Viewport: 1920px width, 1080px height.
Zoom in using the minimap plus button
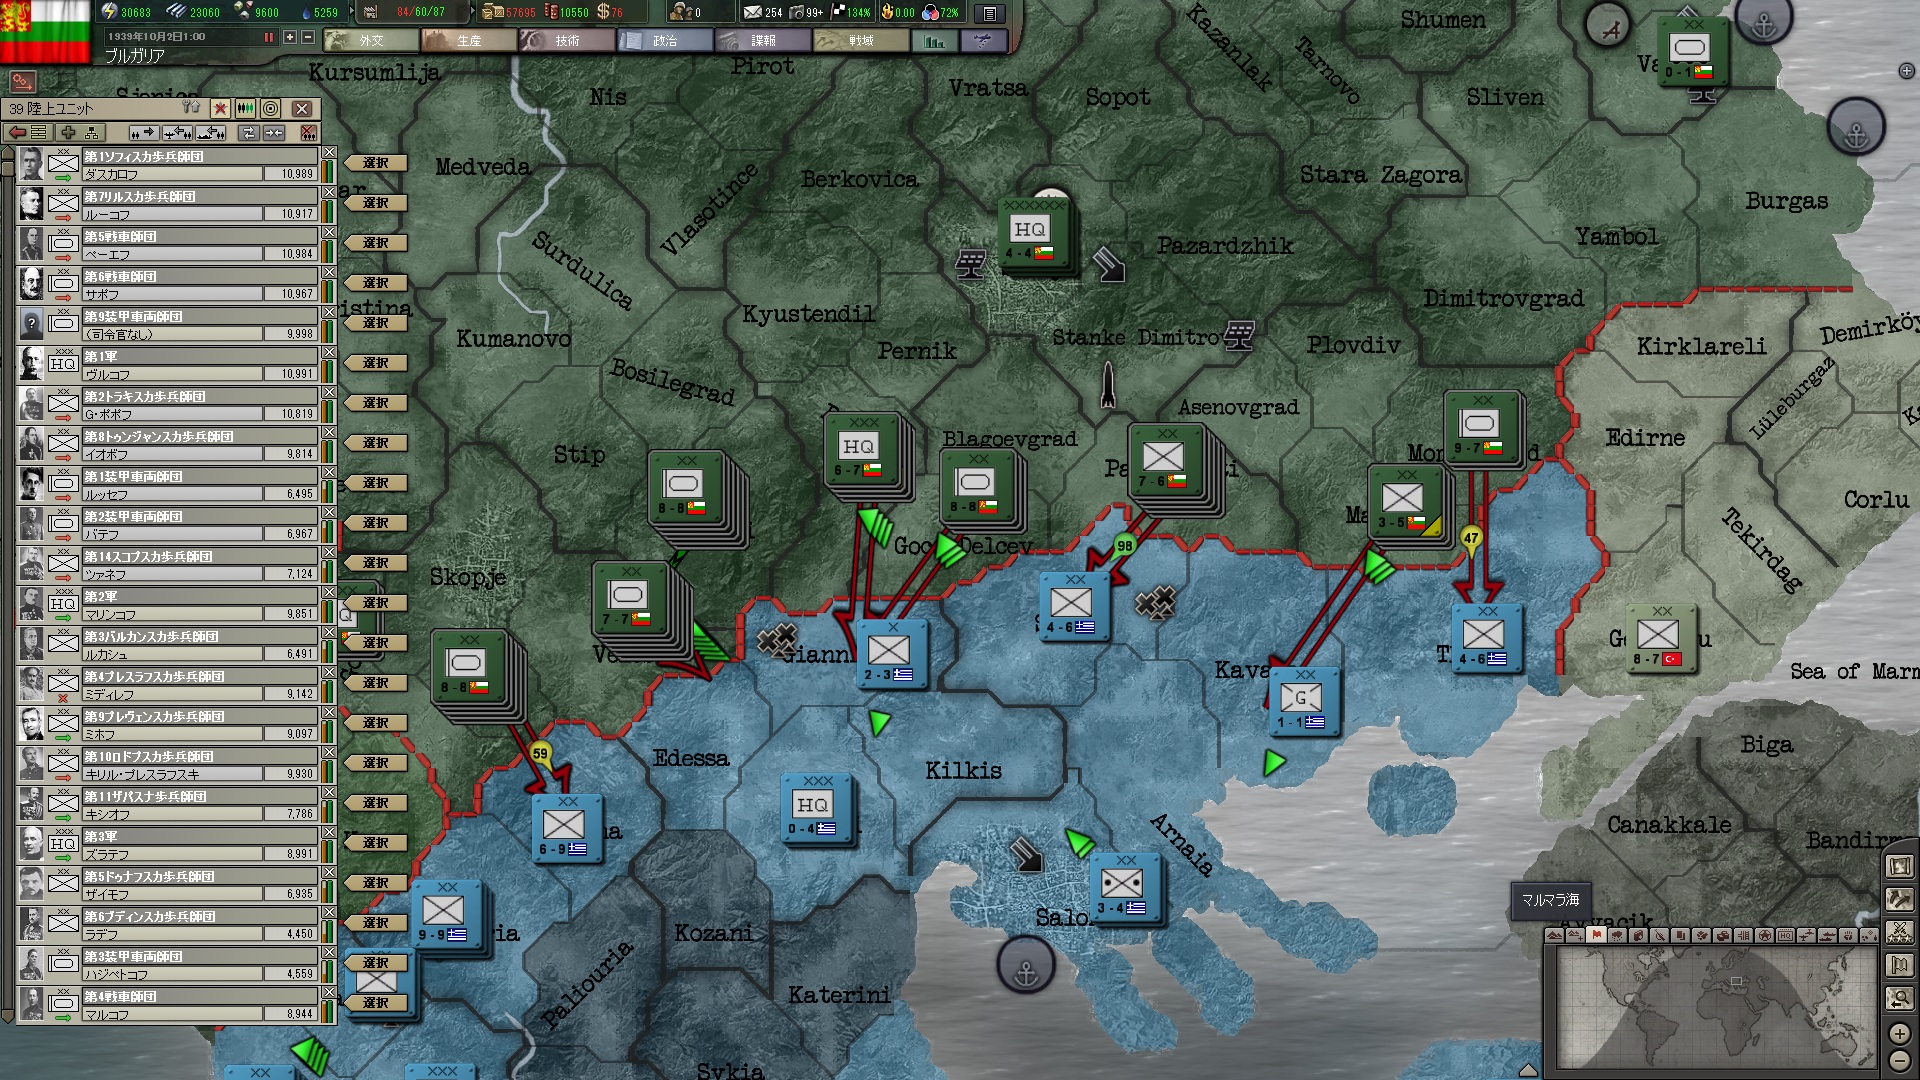(1900, 1033)
